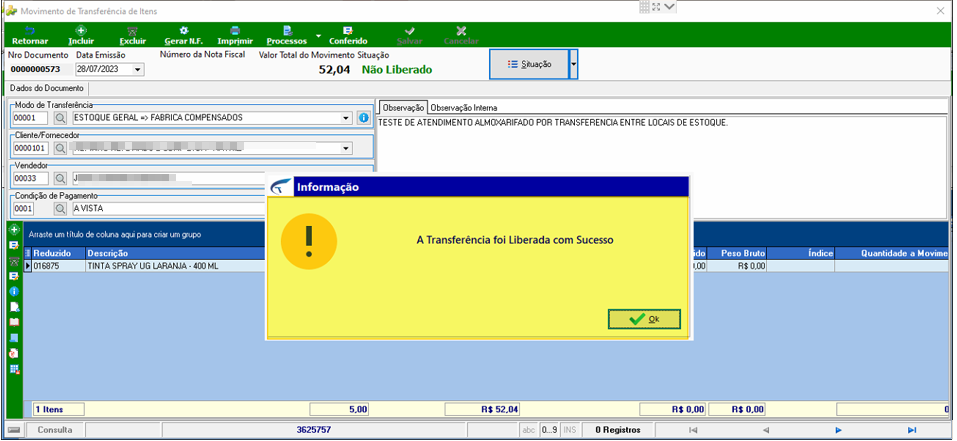Click the Modo de Transferência code field 00001

(30, 118)
